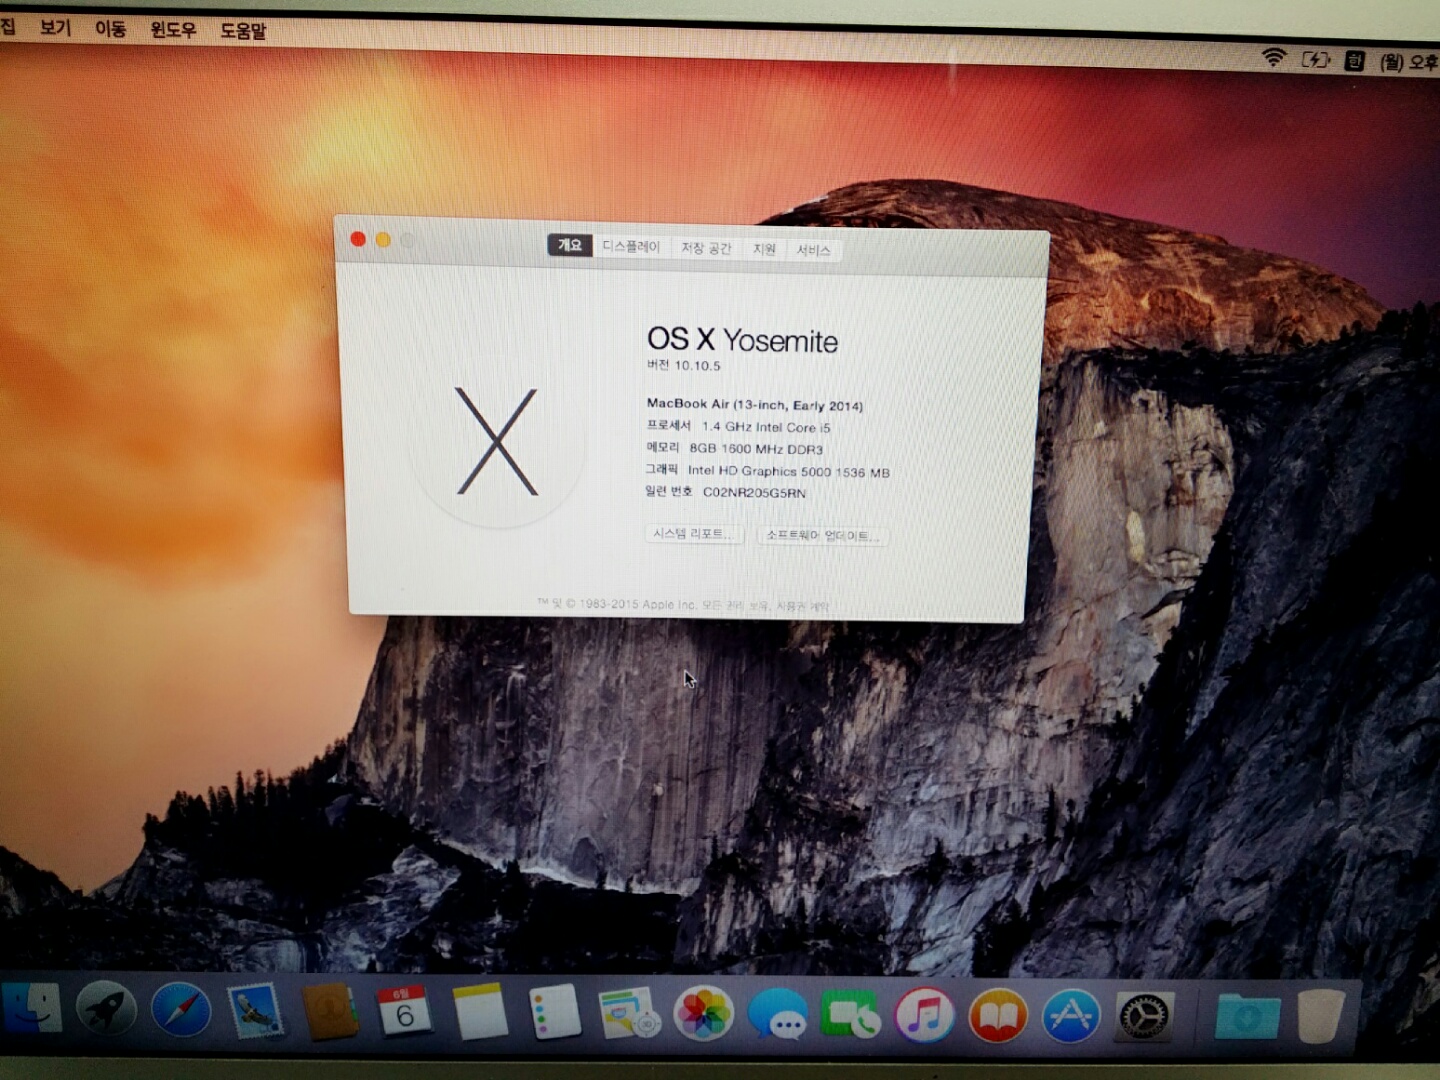Launch Messages from the dock
1440x1080 pixels.
tap(777, 1016)
